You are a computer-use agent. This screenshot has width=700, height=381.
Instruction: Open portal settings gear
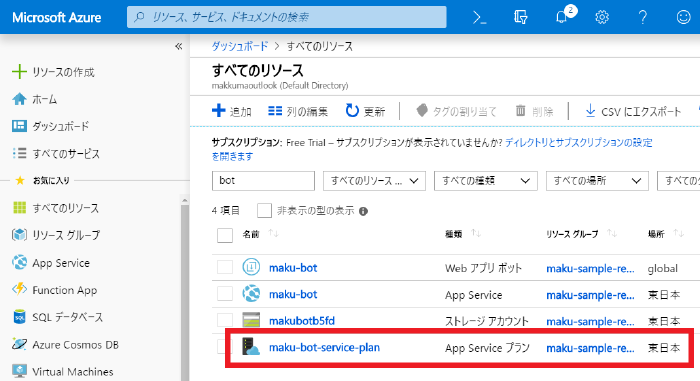click(x=602, y=17)
